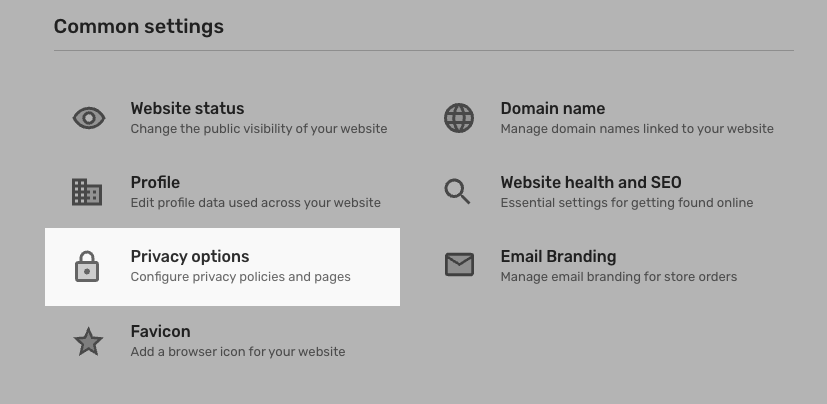Click the star icon for Favicon
Image resolution: width=827 pixels, height=404 pixels.
tap(88, 342)
